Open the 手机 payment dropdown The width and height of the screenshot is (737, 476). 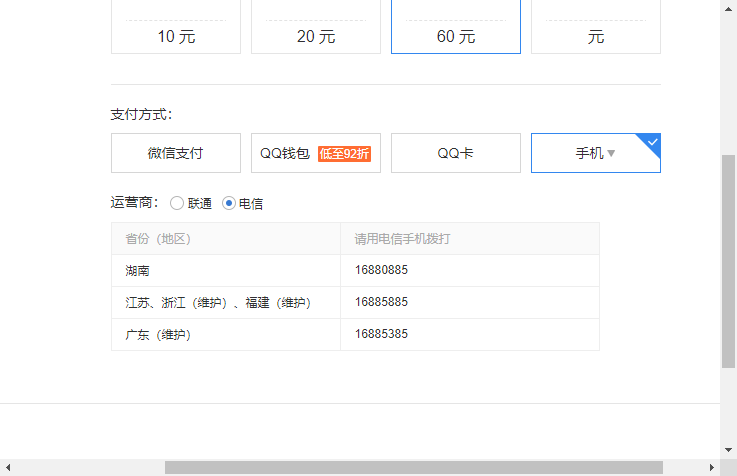coord(596,153)
